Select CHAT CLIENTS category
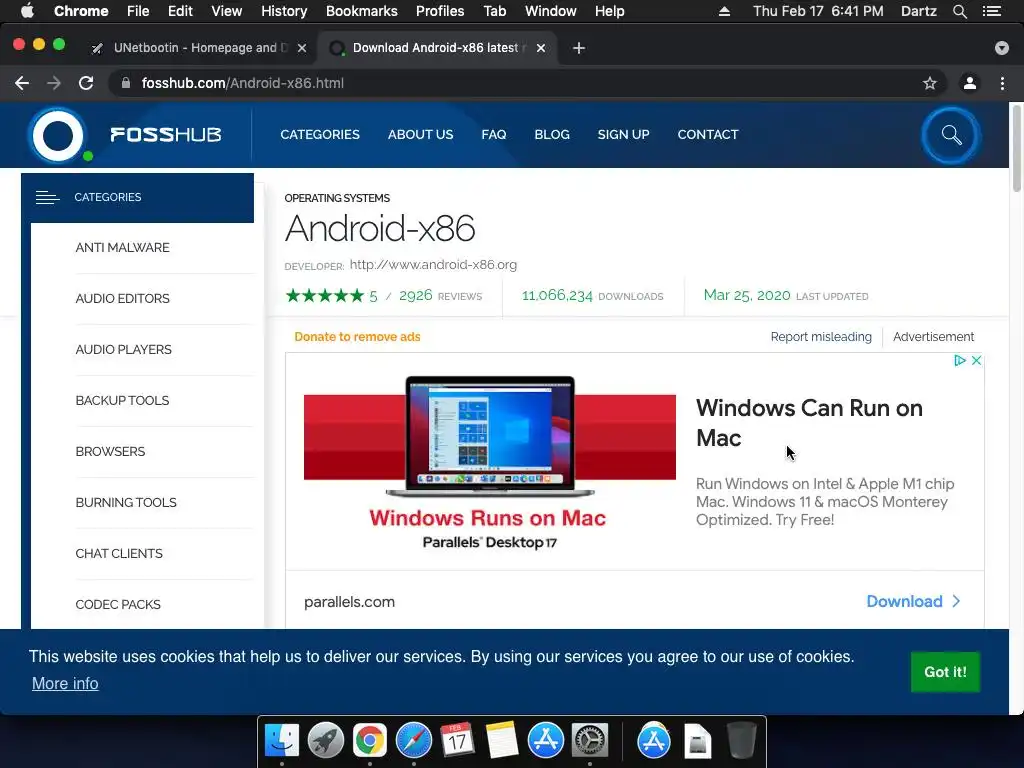Viewport: 1024px width, 768px height. click(x=119, y=553)
